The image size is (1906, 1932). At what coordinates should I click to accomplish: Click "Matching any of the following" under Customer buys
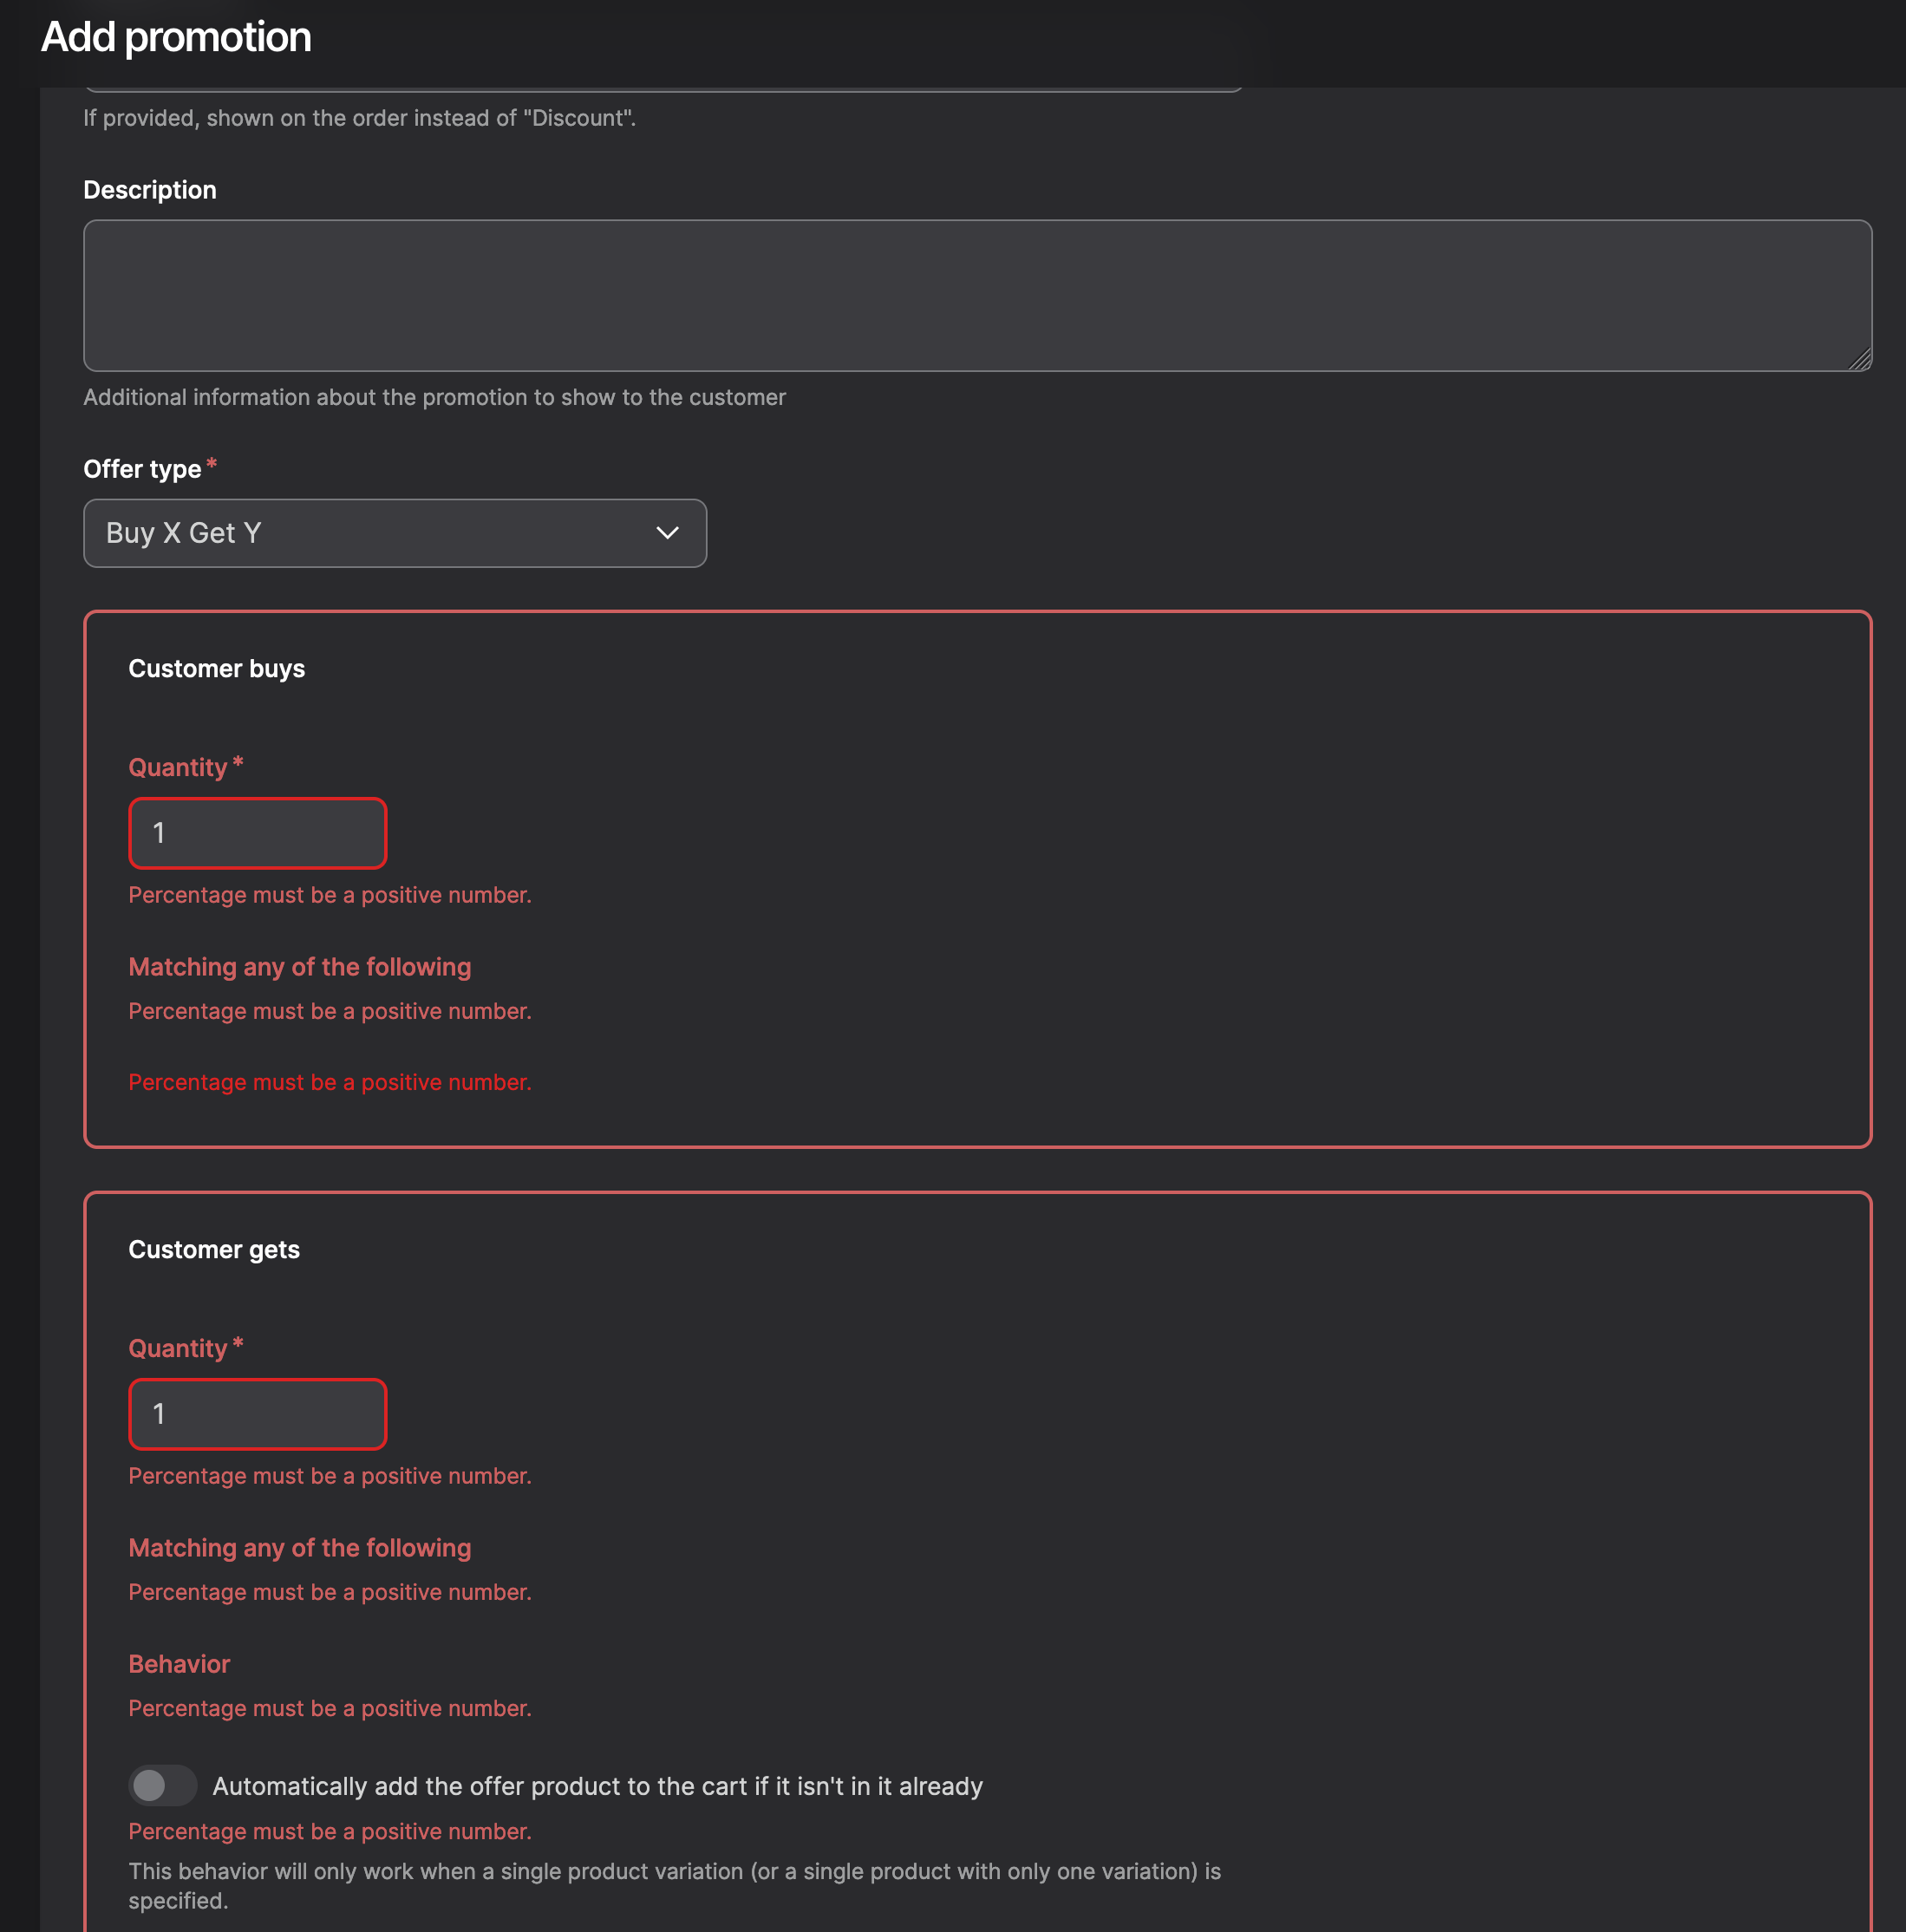pyautogui.click(x=299, y=966)
